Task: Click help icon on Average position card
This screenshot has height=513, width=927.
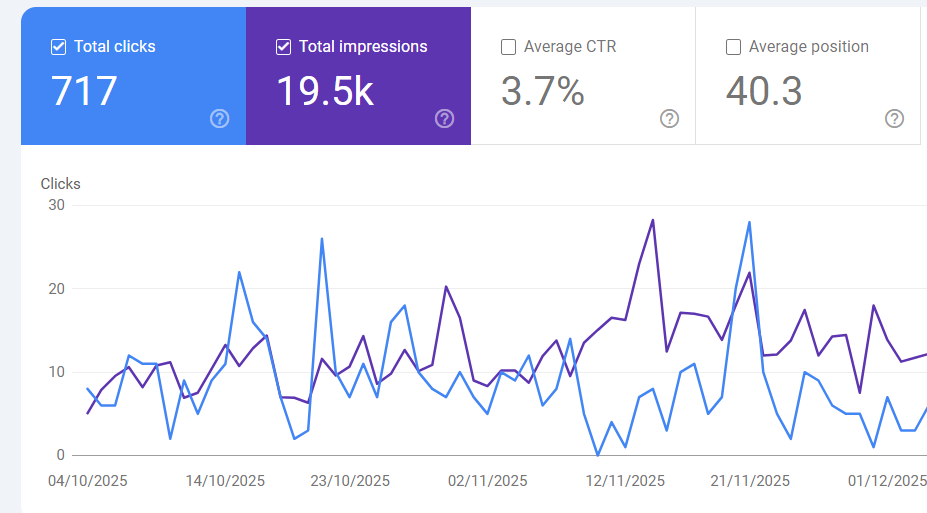Action: pos(895,119)
